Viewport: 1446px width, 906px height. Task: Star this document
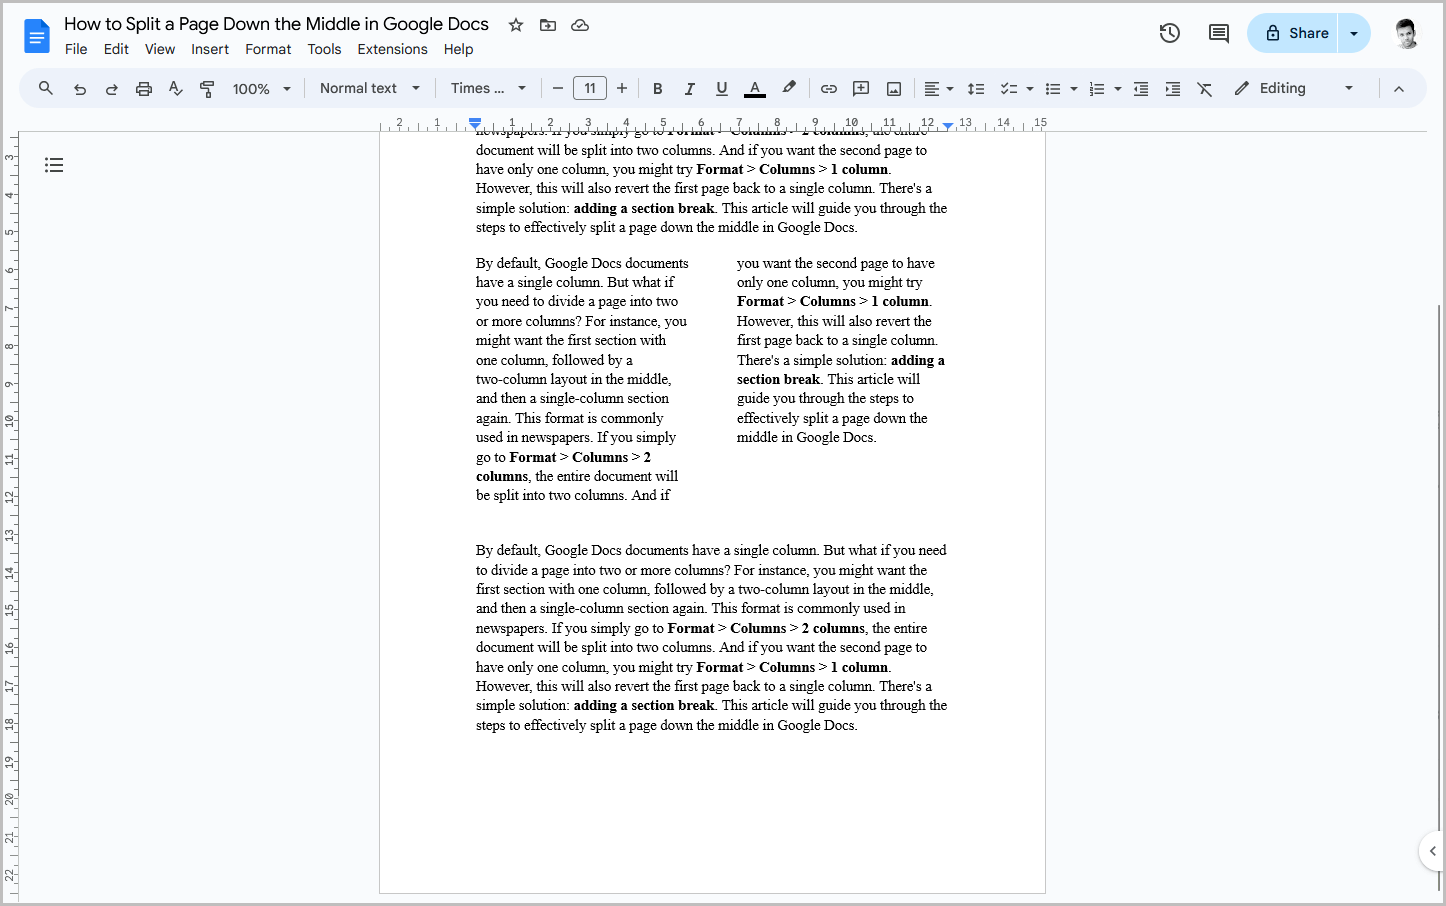coord(516,25)
